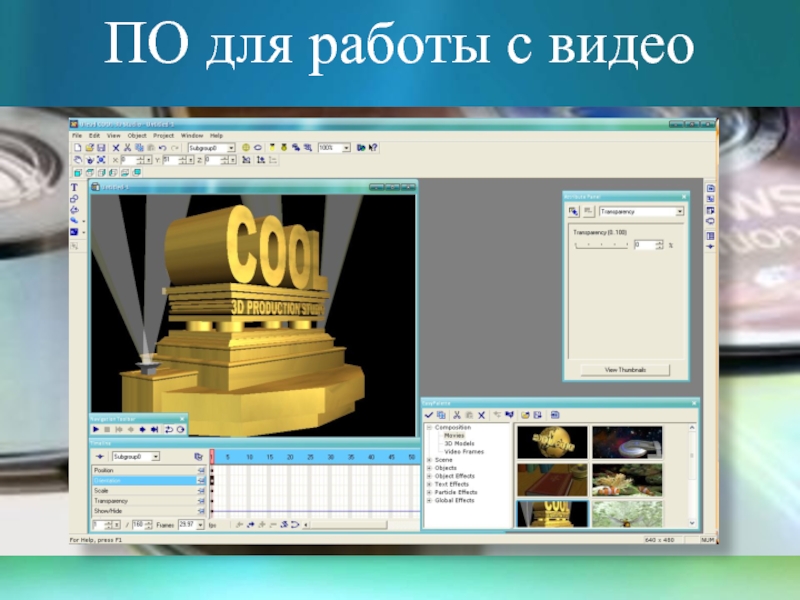
Task: Click the Transparency percent value field
Action: pyautogui.click(x=644, y=245)
